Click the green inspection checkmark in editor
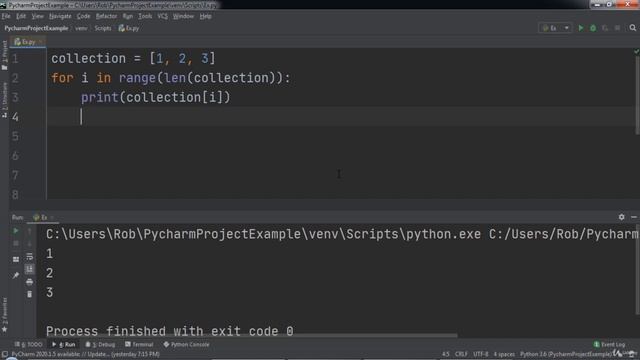640x360 pixels. coord(636,51)
